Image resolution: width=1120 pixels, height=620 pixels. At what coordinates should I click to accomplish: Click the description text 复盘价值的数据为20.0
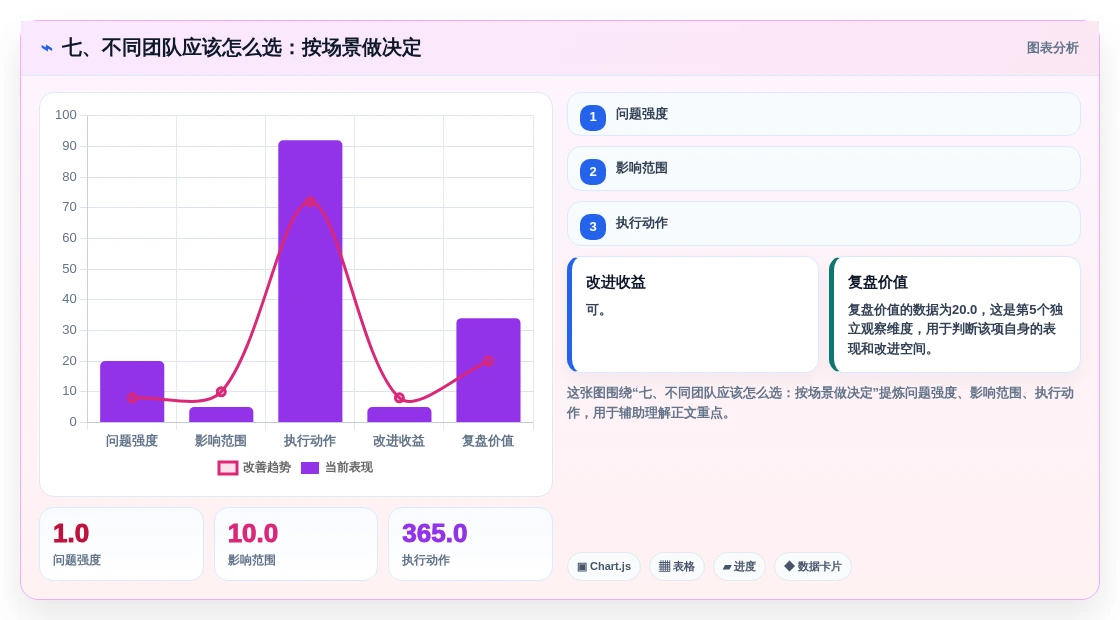955,329
